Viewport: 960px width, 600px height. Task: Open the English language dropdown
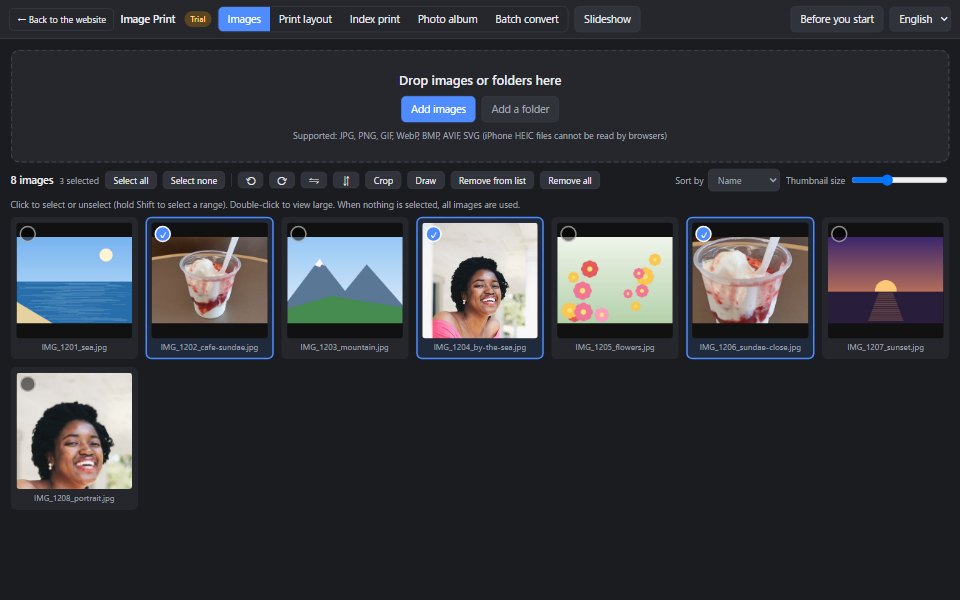coord(920,19)
